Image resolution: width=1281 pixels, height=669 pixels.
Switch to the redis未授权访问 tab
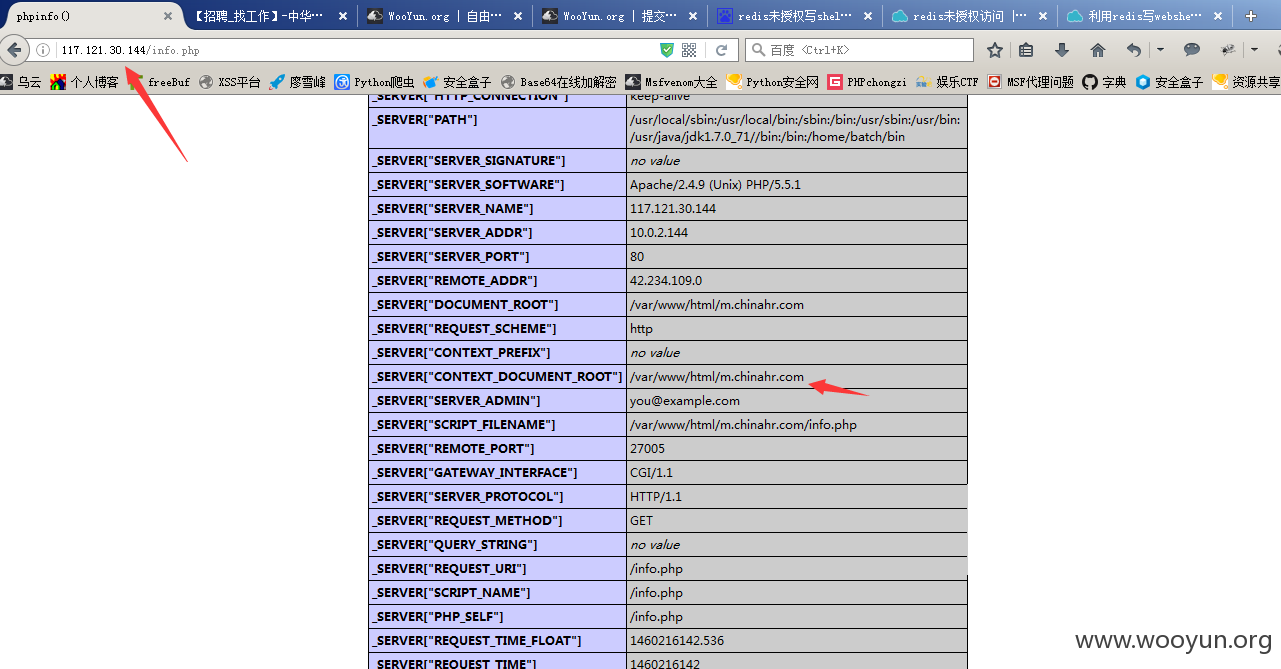[970, 16]
